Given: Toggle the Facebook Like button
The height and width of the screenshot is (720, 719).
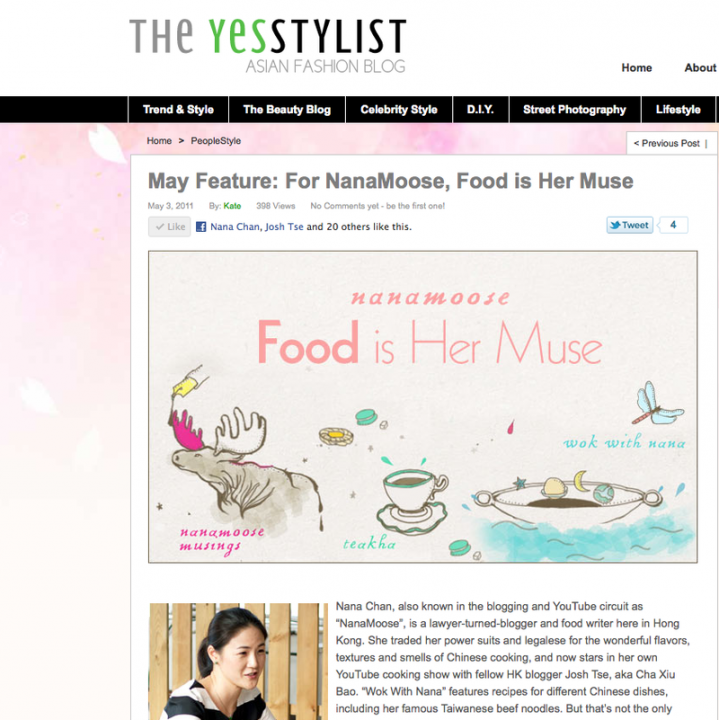Looking at the screenshot, I should [x=169, y=227].
